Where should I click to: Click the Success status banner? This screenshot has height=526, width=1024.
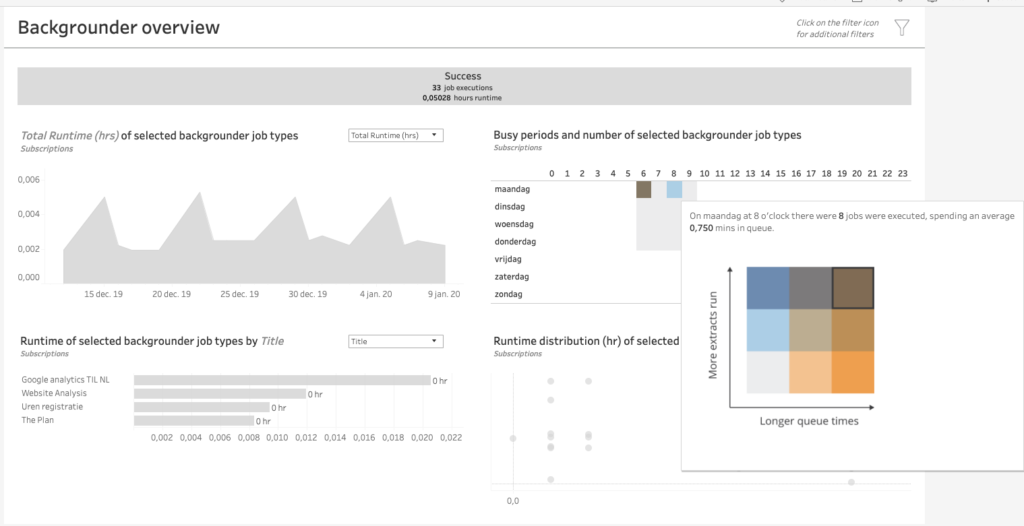click(x=463, y=86)
